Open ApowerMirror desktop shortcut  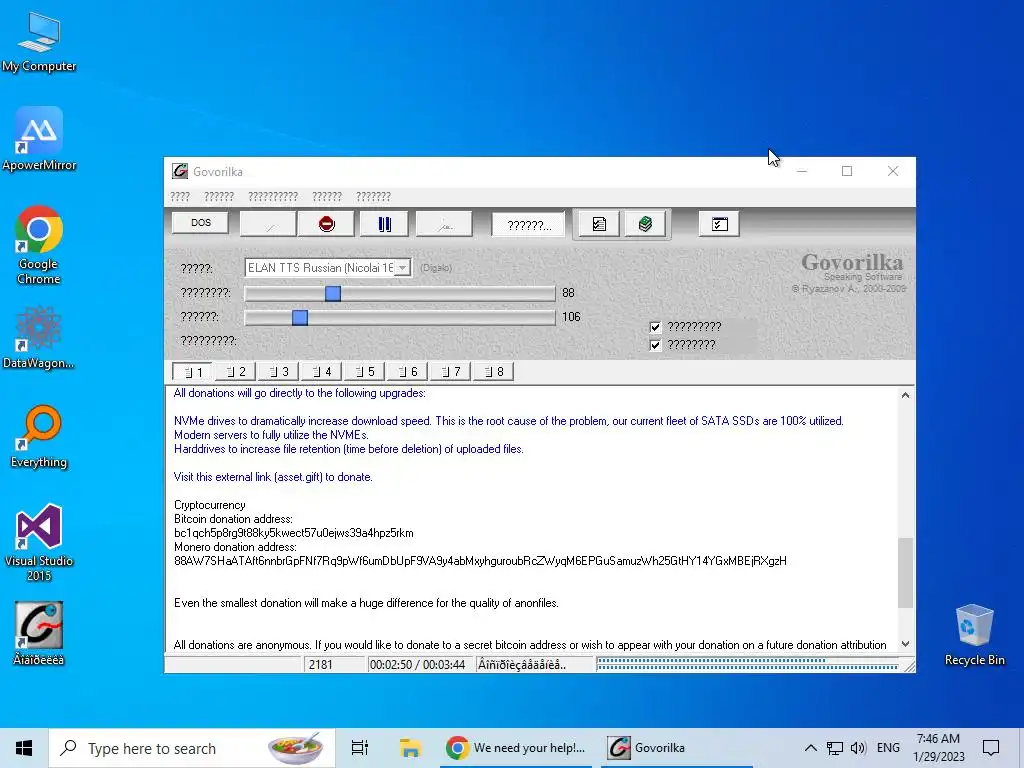tap(39, 139)
